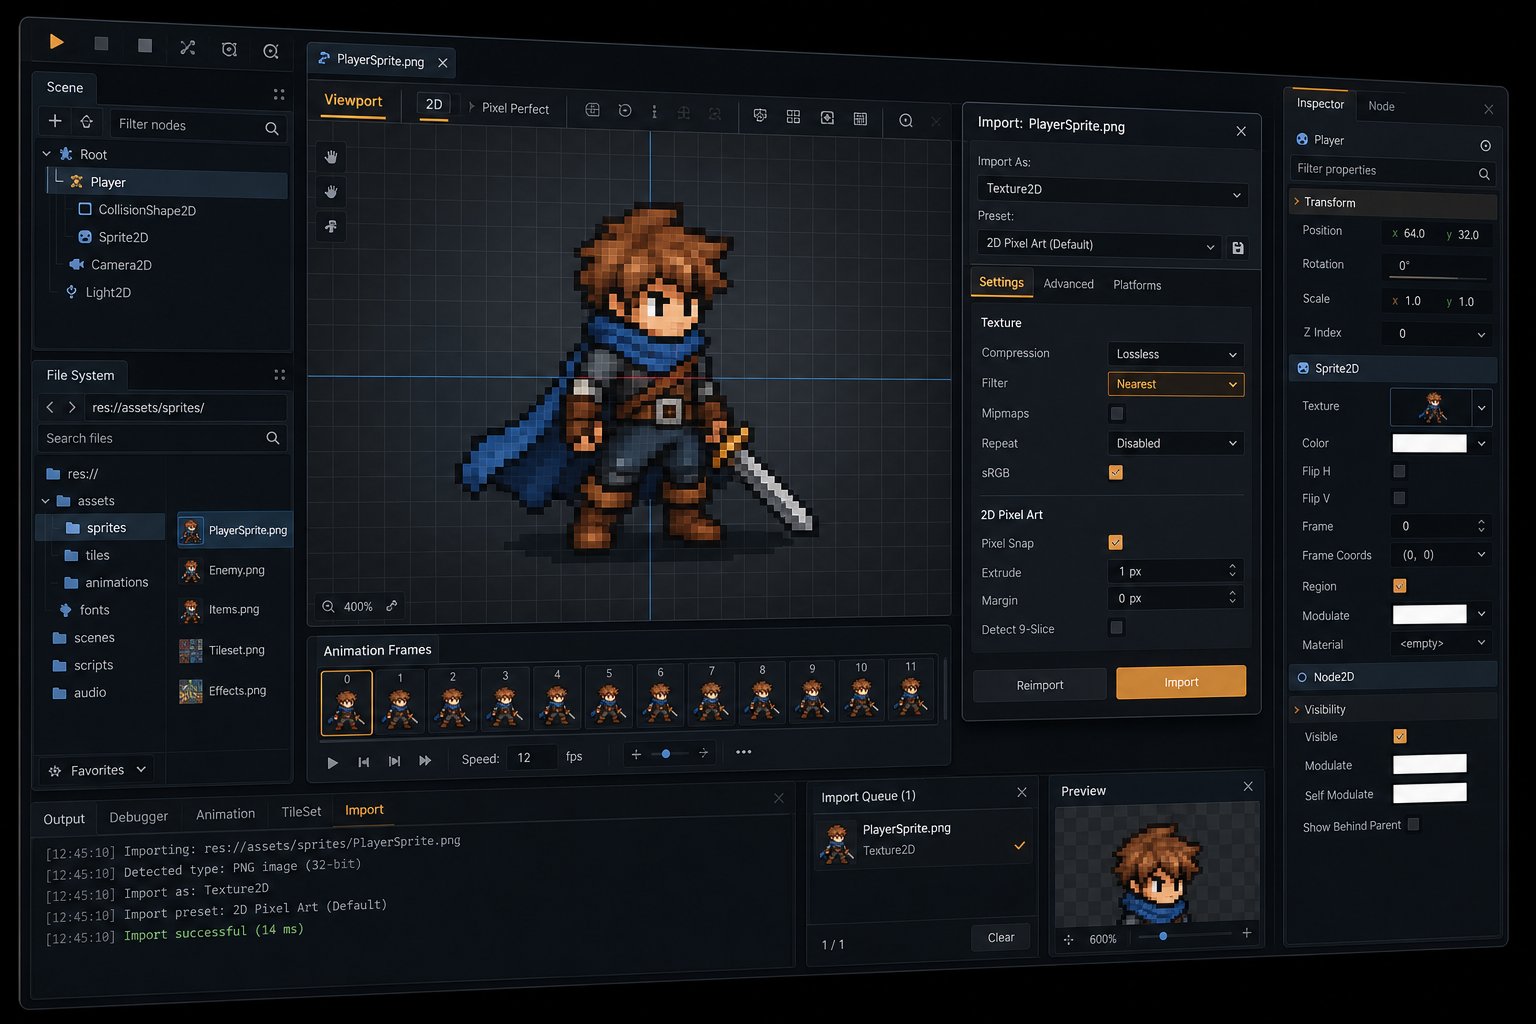Viewport: 1536px width, 1024px height.
Task: Click the Player node target icon in Inspector
Action: pos(1486,146)
